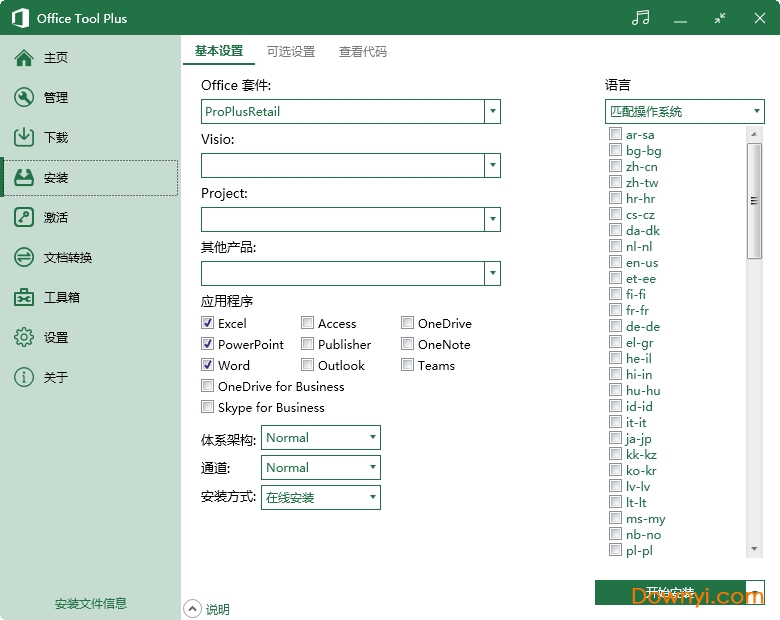Screen dimensions: 780x620
Task: Open the 在线安装 install method dropdown
Action: [x=372, y=497]
